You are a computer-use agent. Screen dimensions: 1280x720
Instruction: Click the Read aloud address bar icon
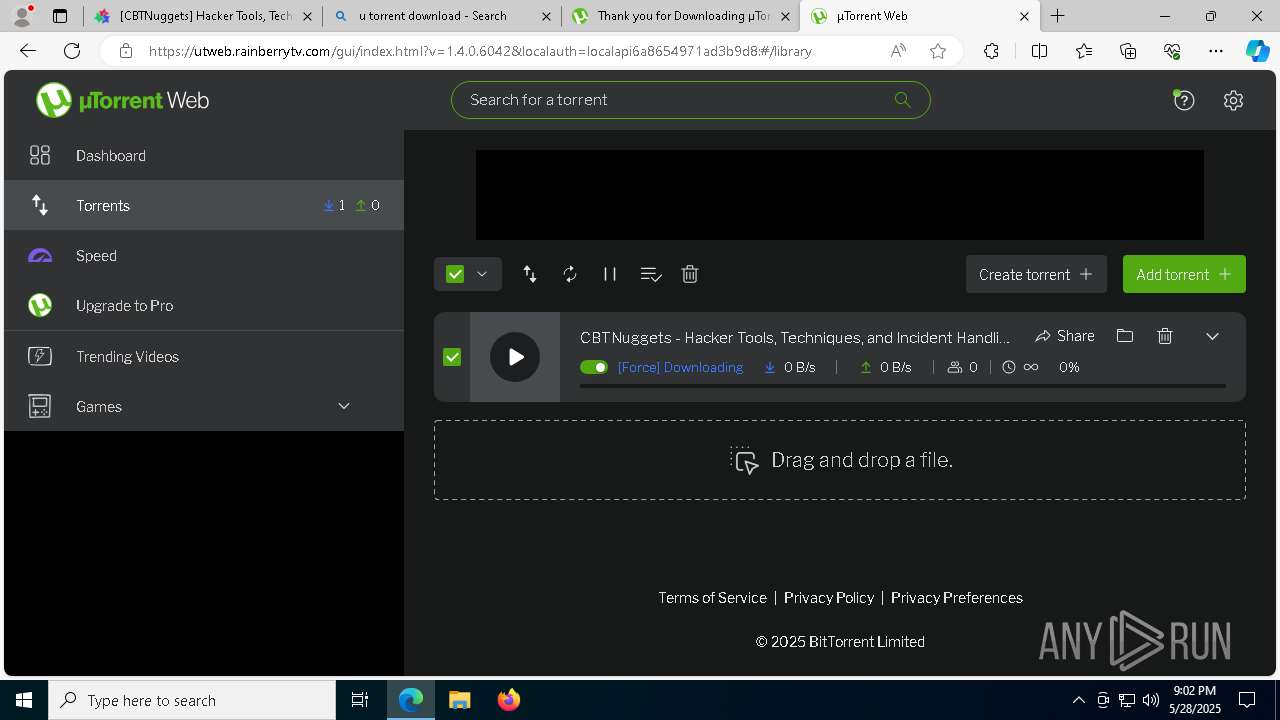coord(898,51)
